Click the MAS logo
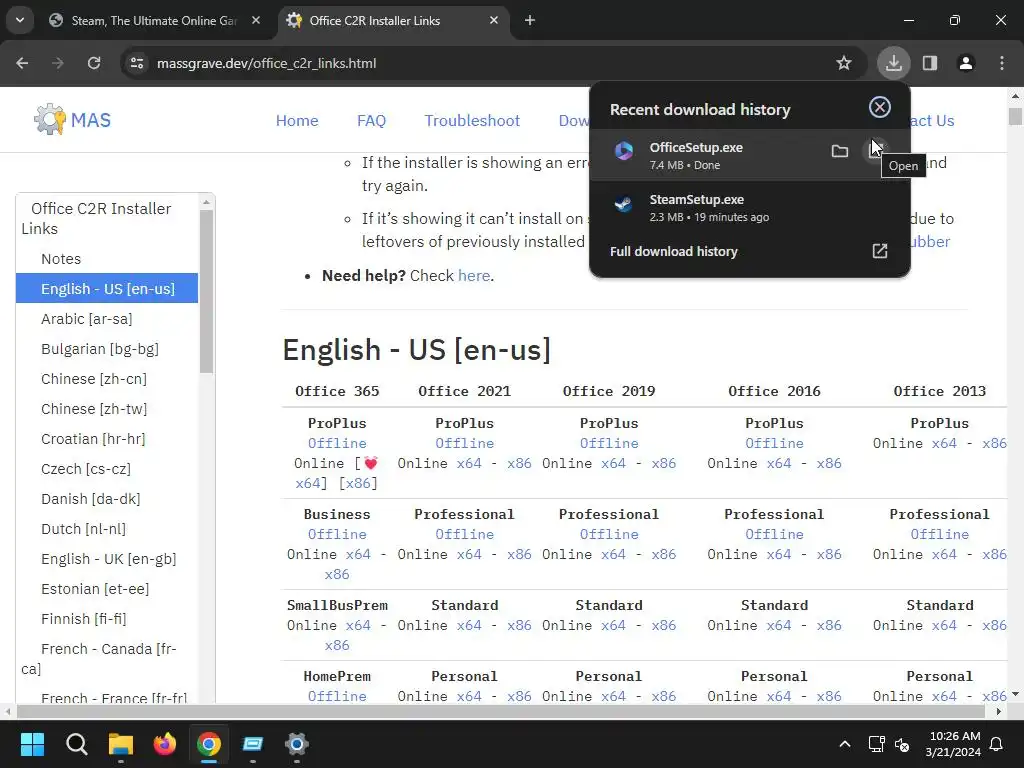Screen dimensions: 1024x768 [72, 120]
